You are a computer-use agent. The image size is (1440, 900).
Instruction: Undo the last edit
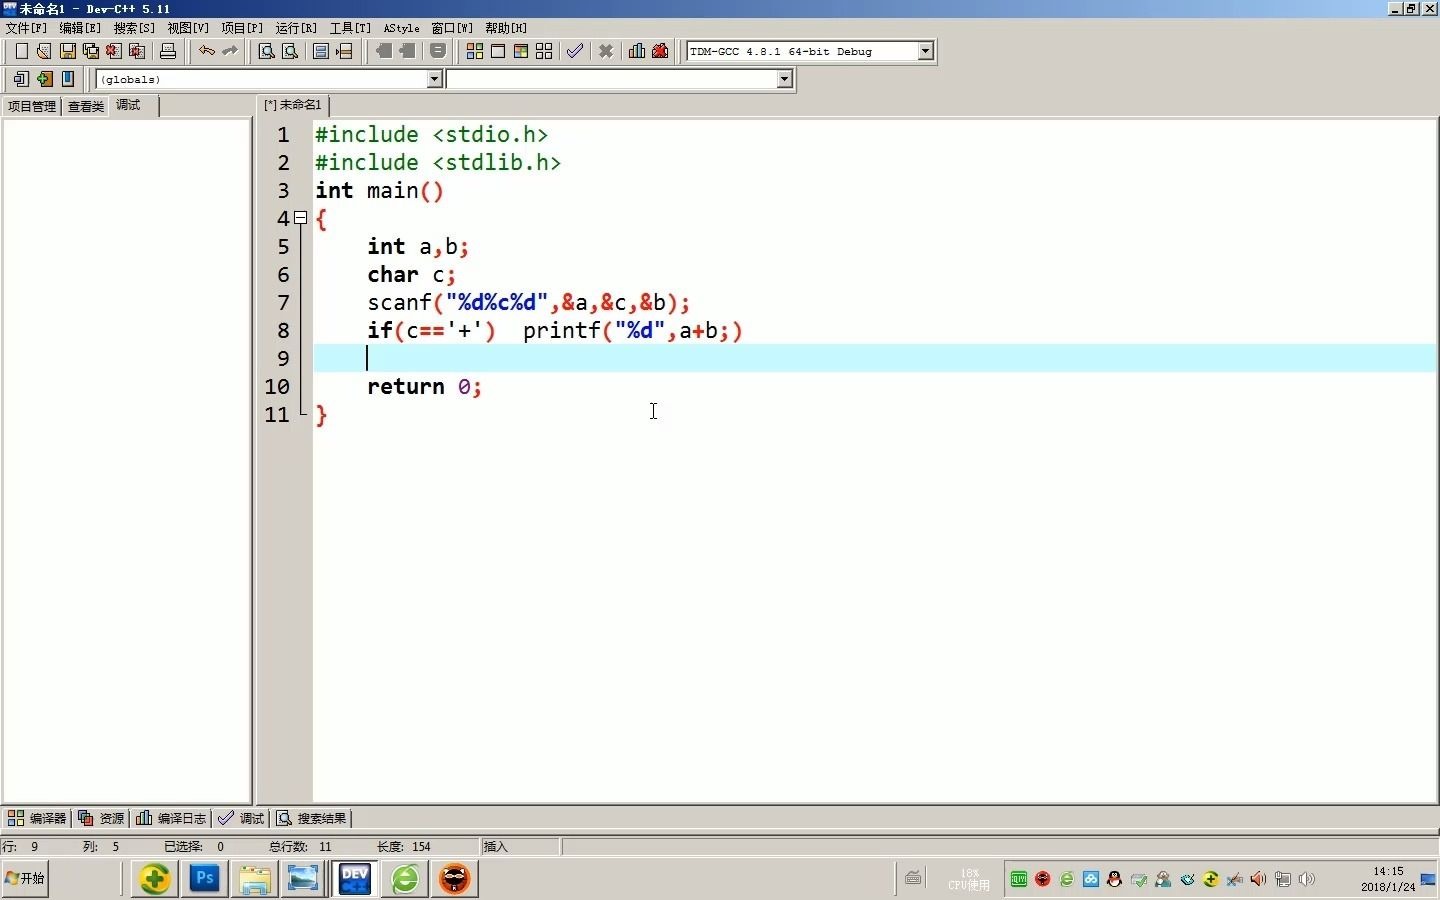[207, 51]
